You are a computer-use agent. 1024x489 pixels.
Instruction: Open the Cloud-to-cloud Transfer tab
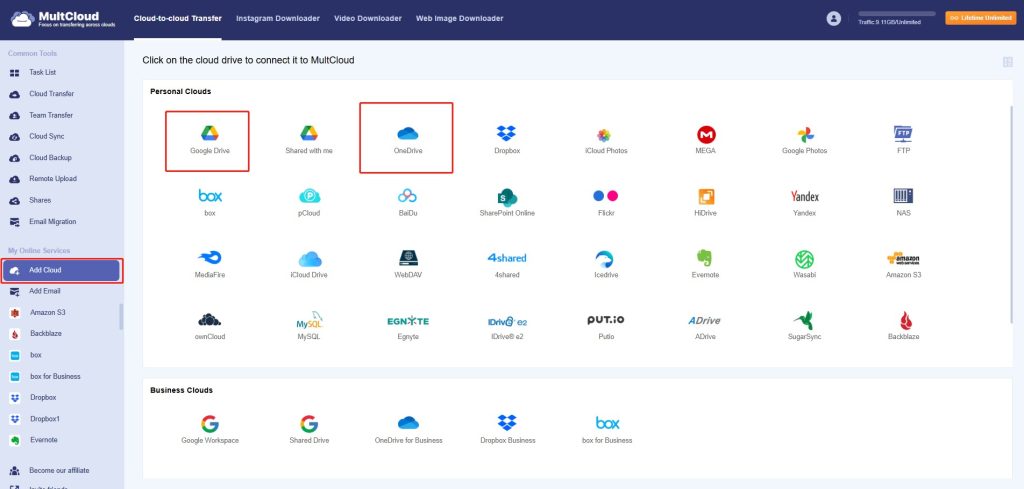coord(178,19)
